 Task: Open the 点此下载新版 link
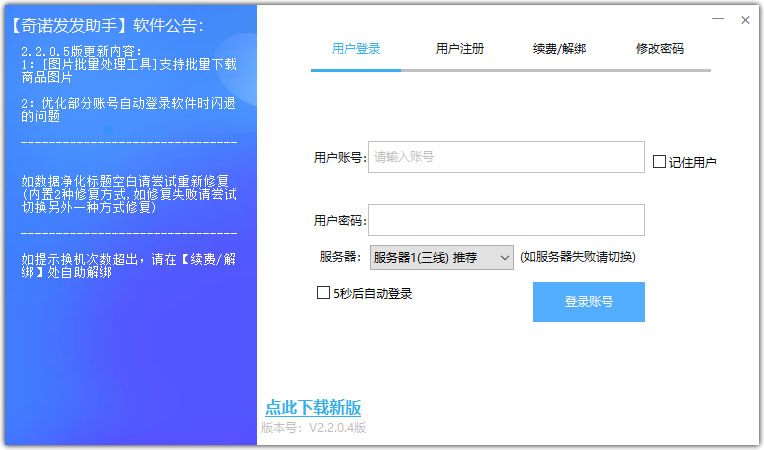[x=313, y=408]
